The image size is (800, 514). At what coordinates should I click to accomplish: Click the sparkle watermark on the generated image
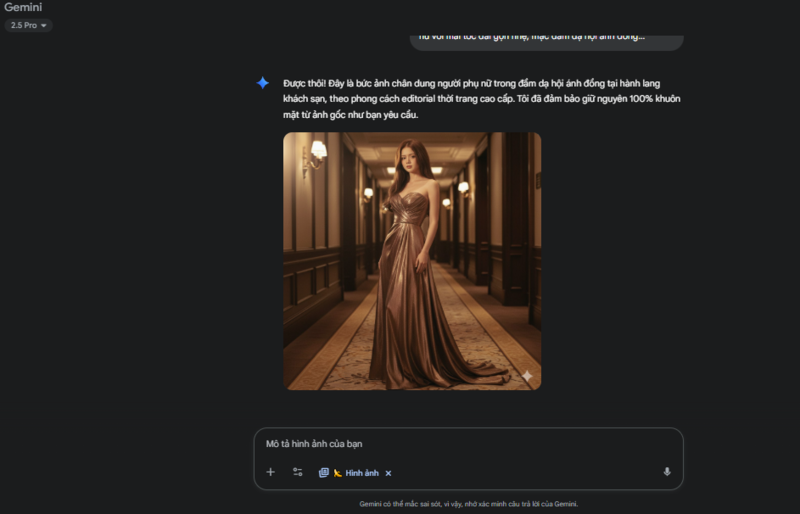point(527,376)
